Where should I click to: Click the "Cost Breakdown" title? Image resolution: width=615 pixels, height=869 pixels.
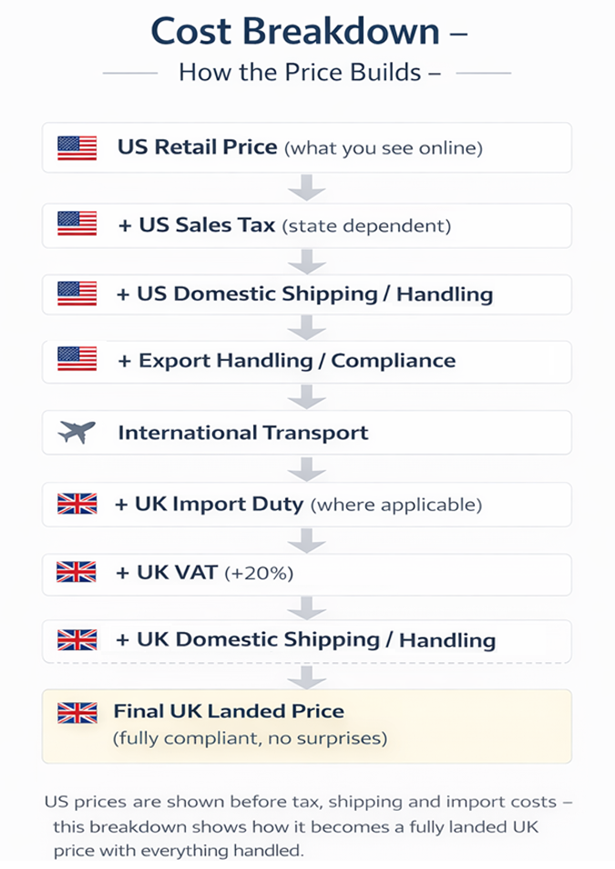coord(295,31)
